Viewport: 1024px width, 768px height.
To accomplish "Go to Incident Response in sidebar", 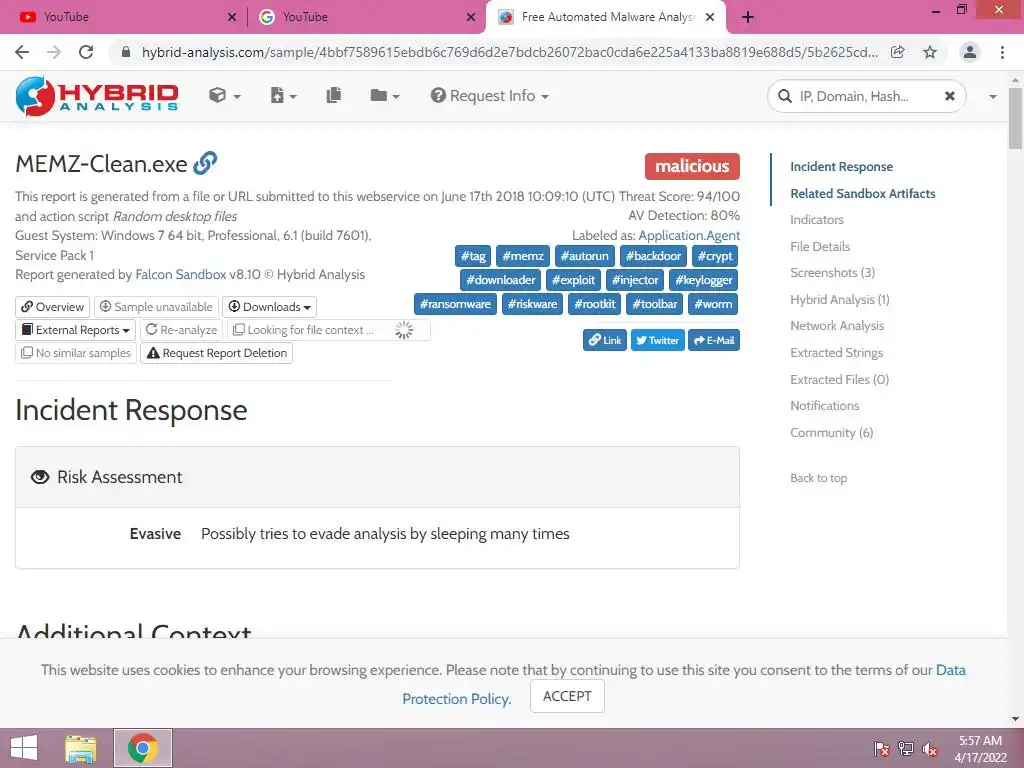I will click(x=841, y=167).
